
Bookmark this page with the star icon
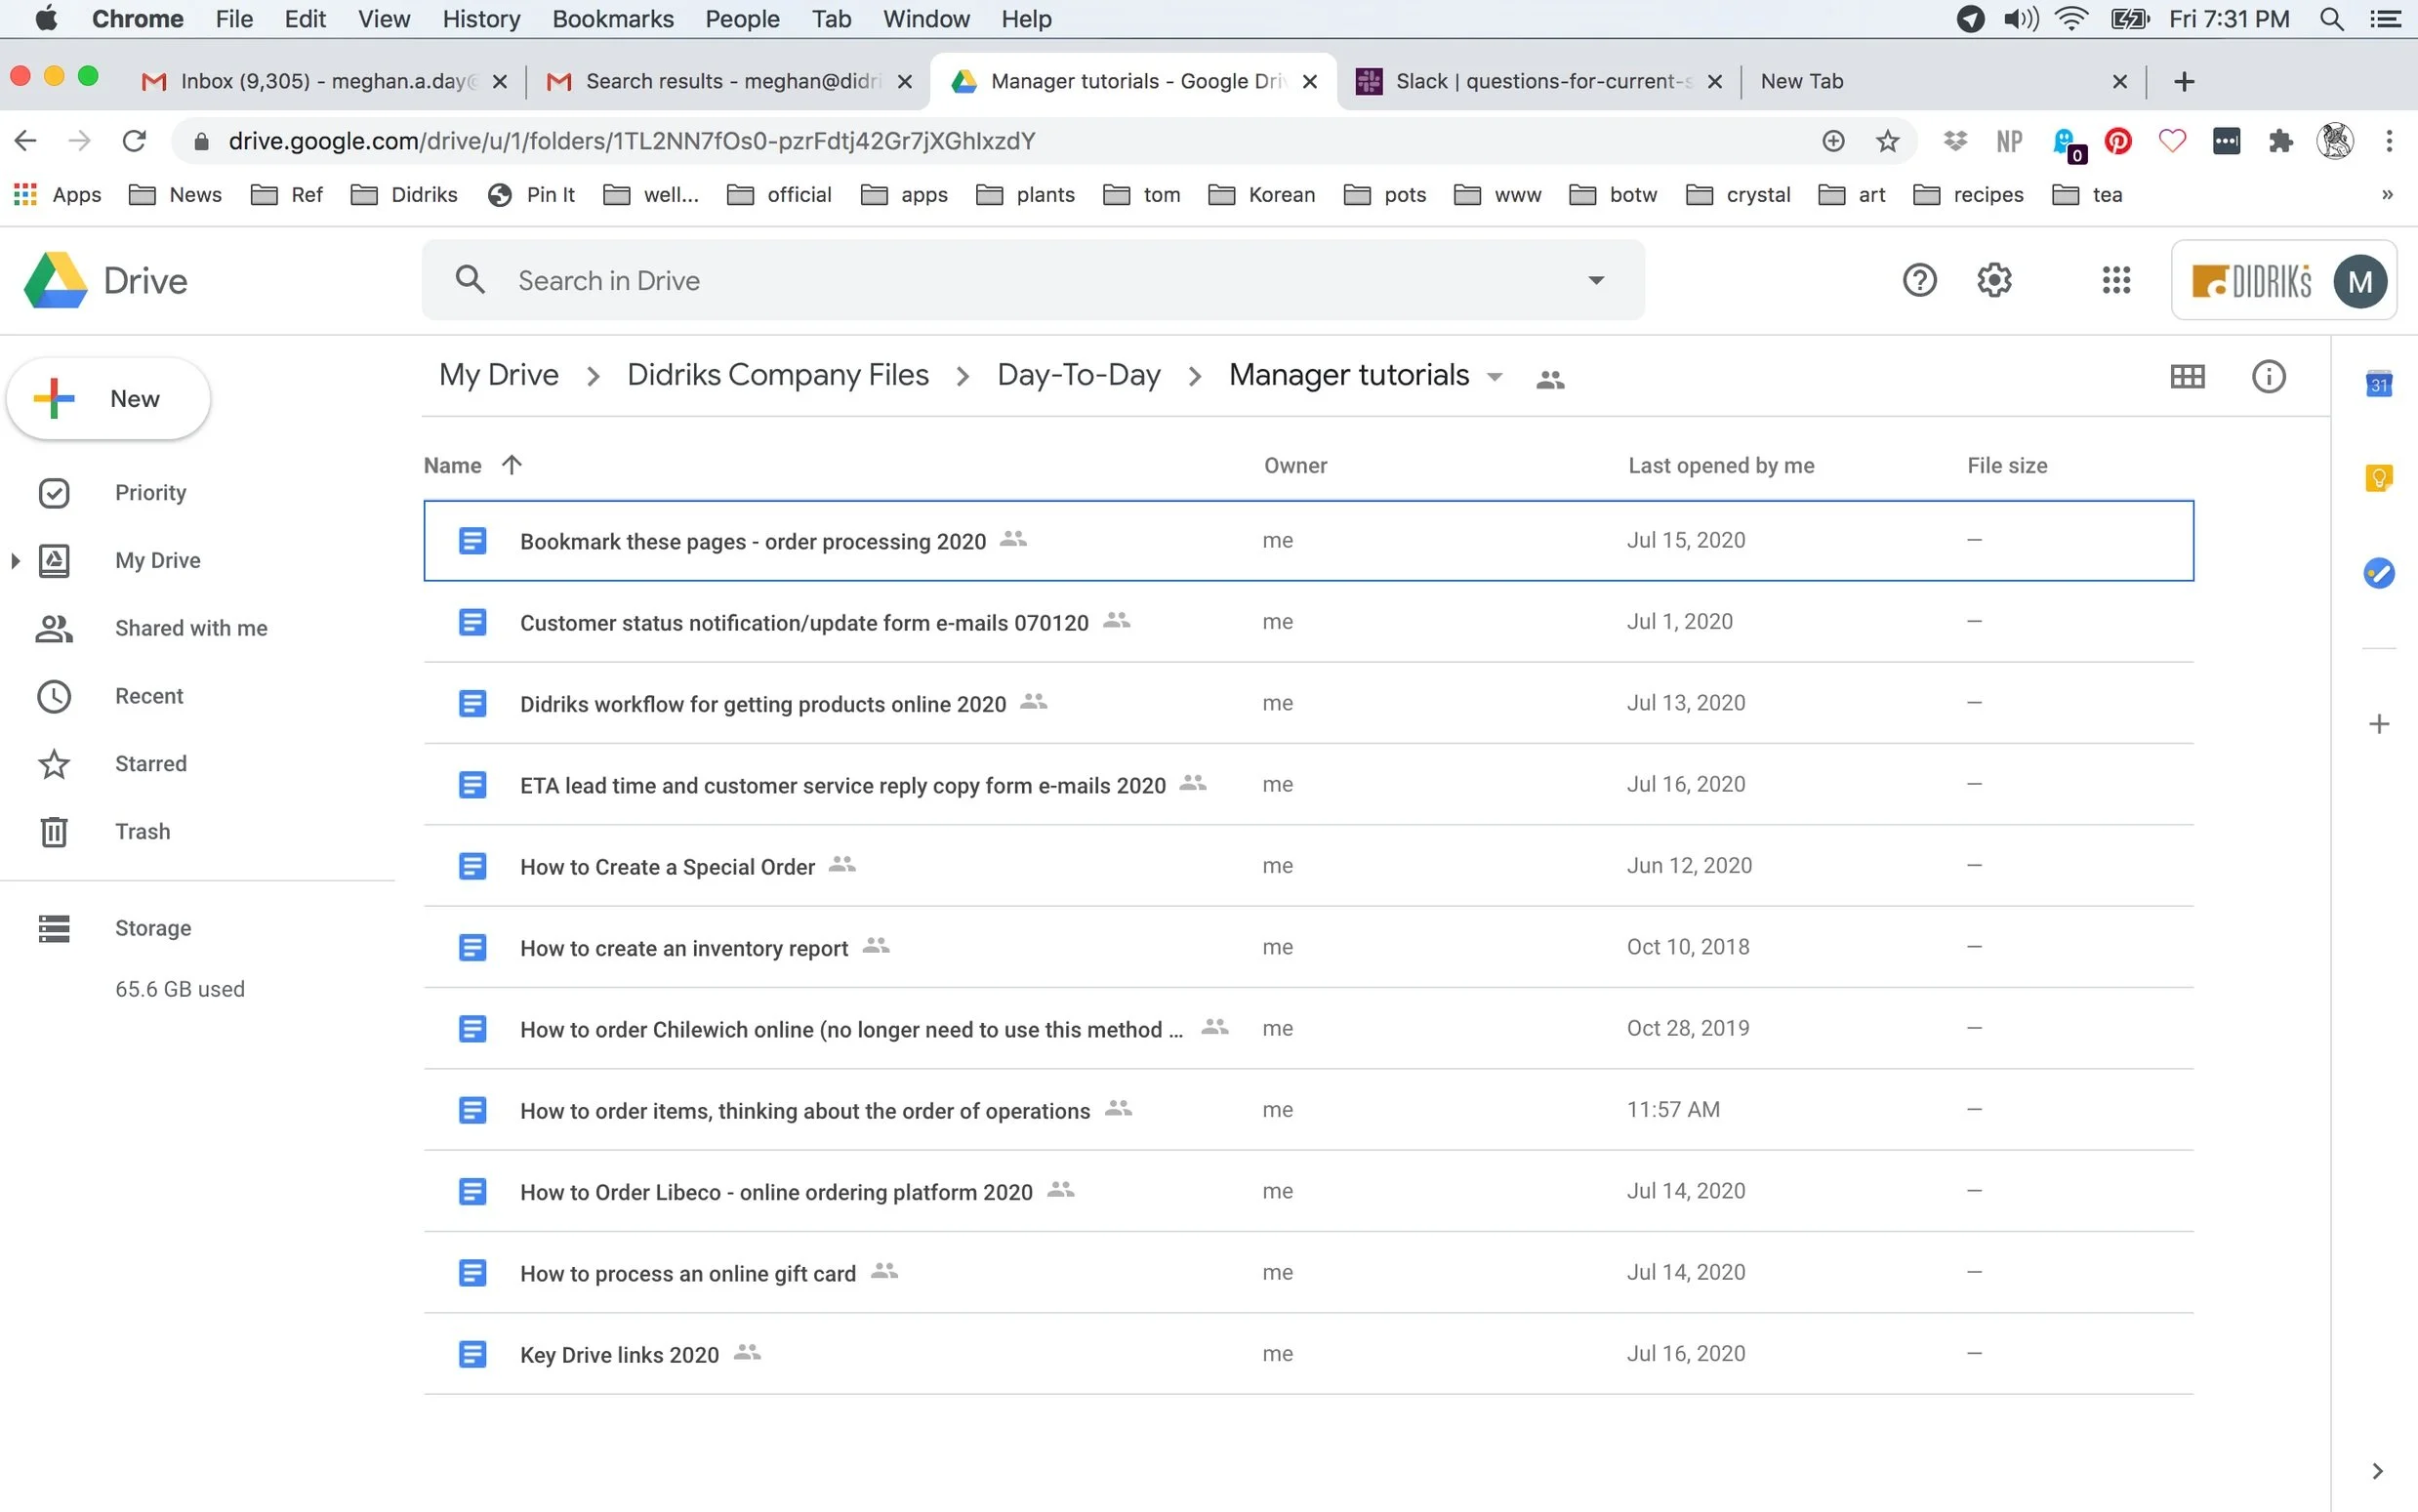pos(1887,141)
